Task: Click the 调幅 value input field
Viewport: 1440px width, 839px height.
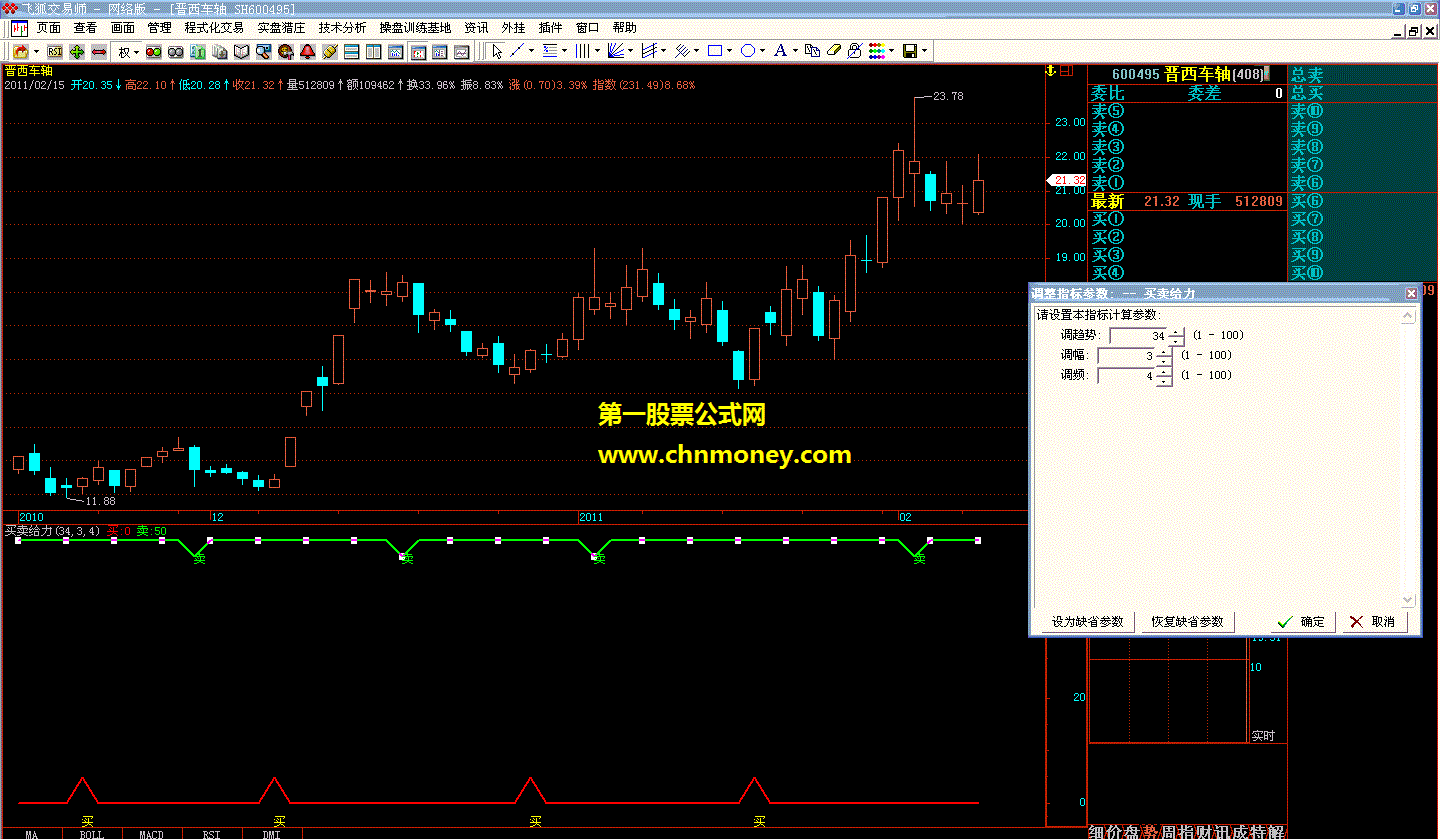Action: click(1126, 356)
